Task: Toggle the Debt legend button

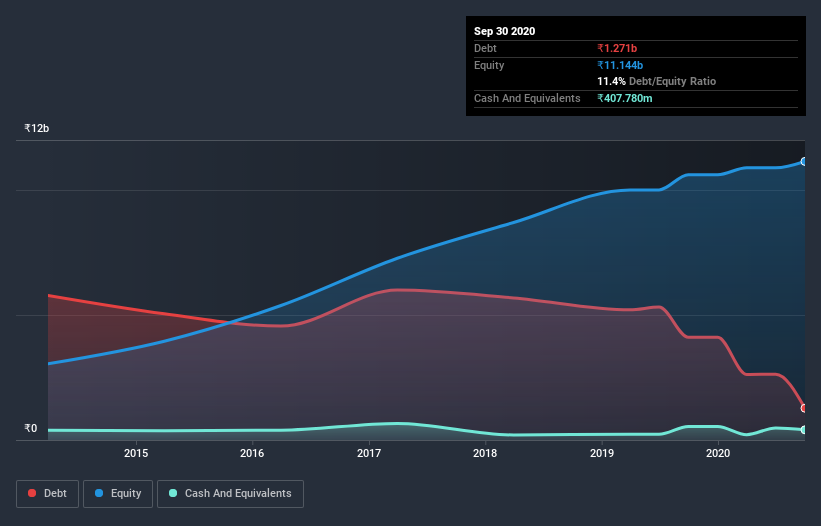Action: coord(48,494)
